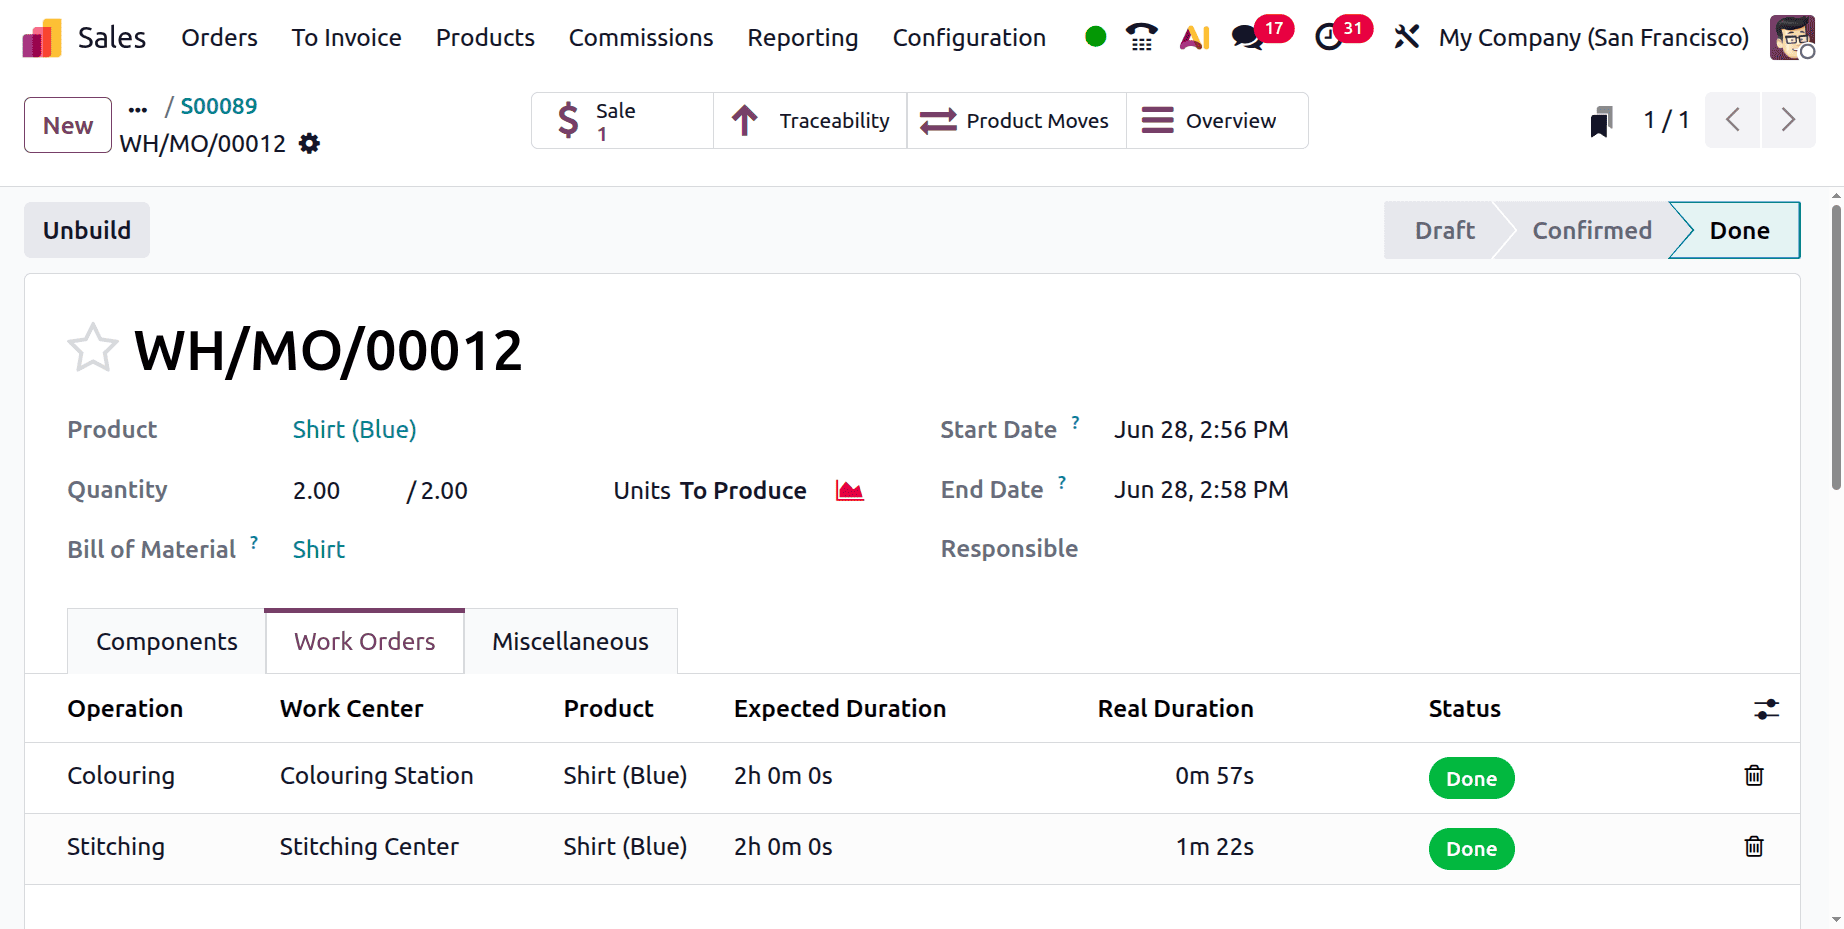Open the VoIP phone icon
1844x929 pixels.
(x=1141, y=37)
